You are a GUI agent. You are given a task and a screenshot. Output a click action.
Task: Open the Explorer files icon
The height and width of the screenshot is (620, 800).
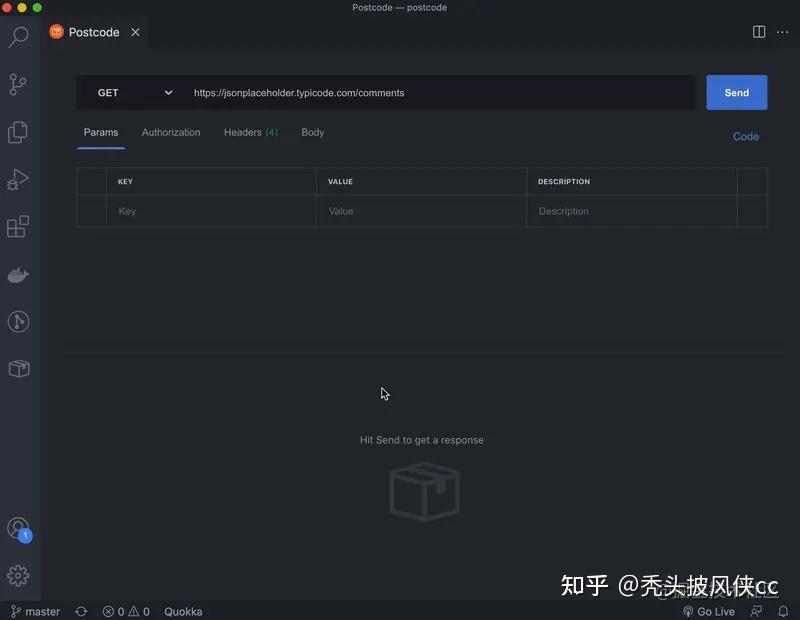18,132
